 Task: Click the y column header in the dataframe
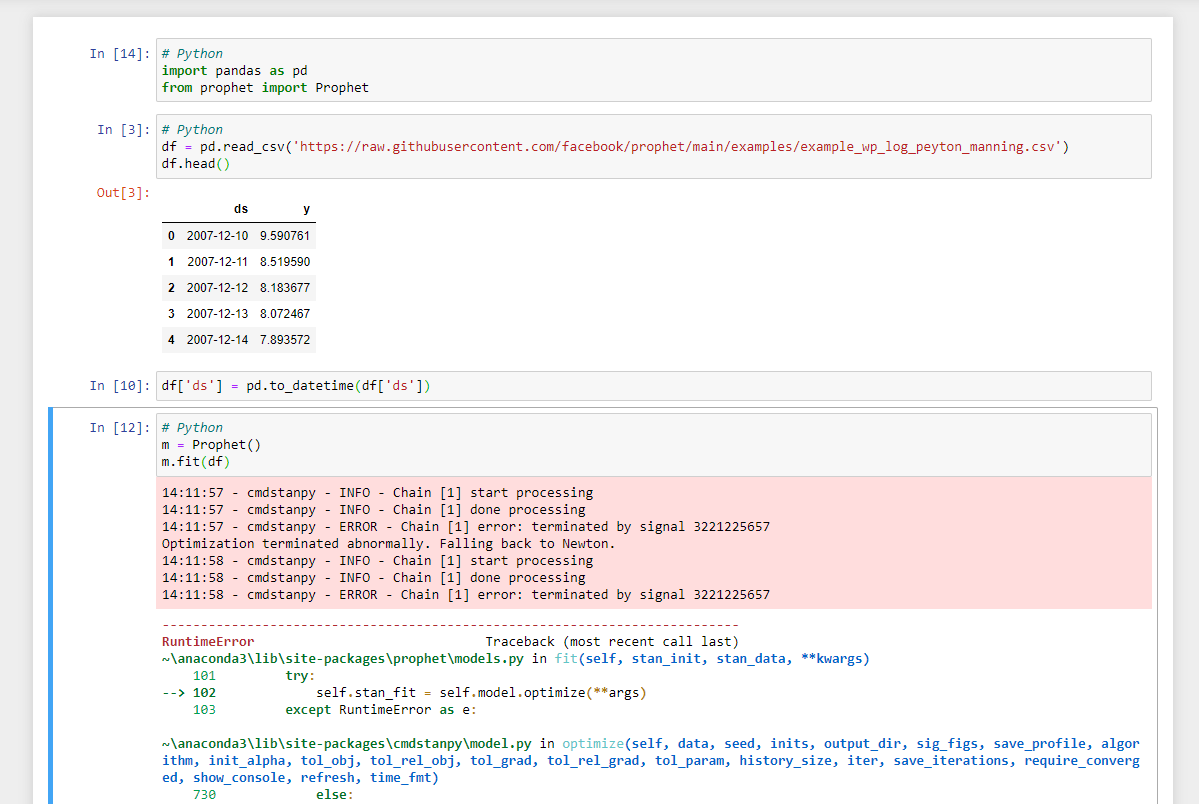coord(306,209)
